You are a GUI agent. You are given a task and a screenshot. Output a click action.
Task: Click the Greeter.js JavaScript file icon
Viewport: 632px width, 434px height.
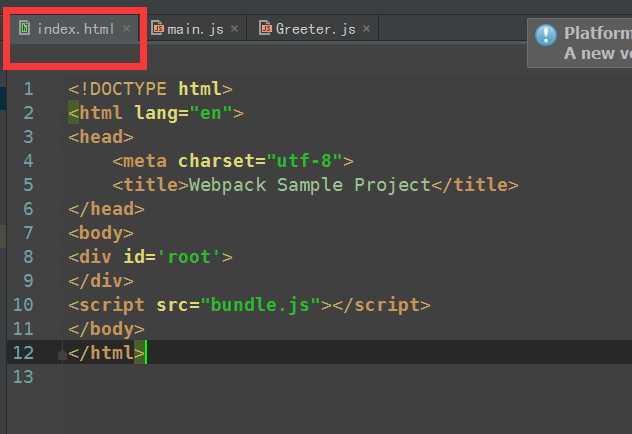pyautogui.click(x=266, y=28)
